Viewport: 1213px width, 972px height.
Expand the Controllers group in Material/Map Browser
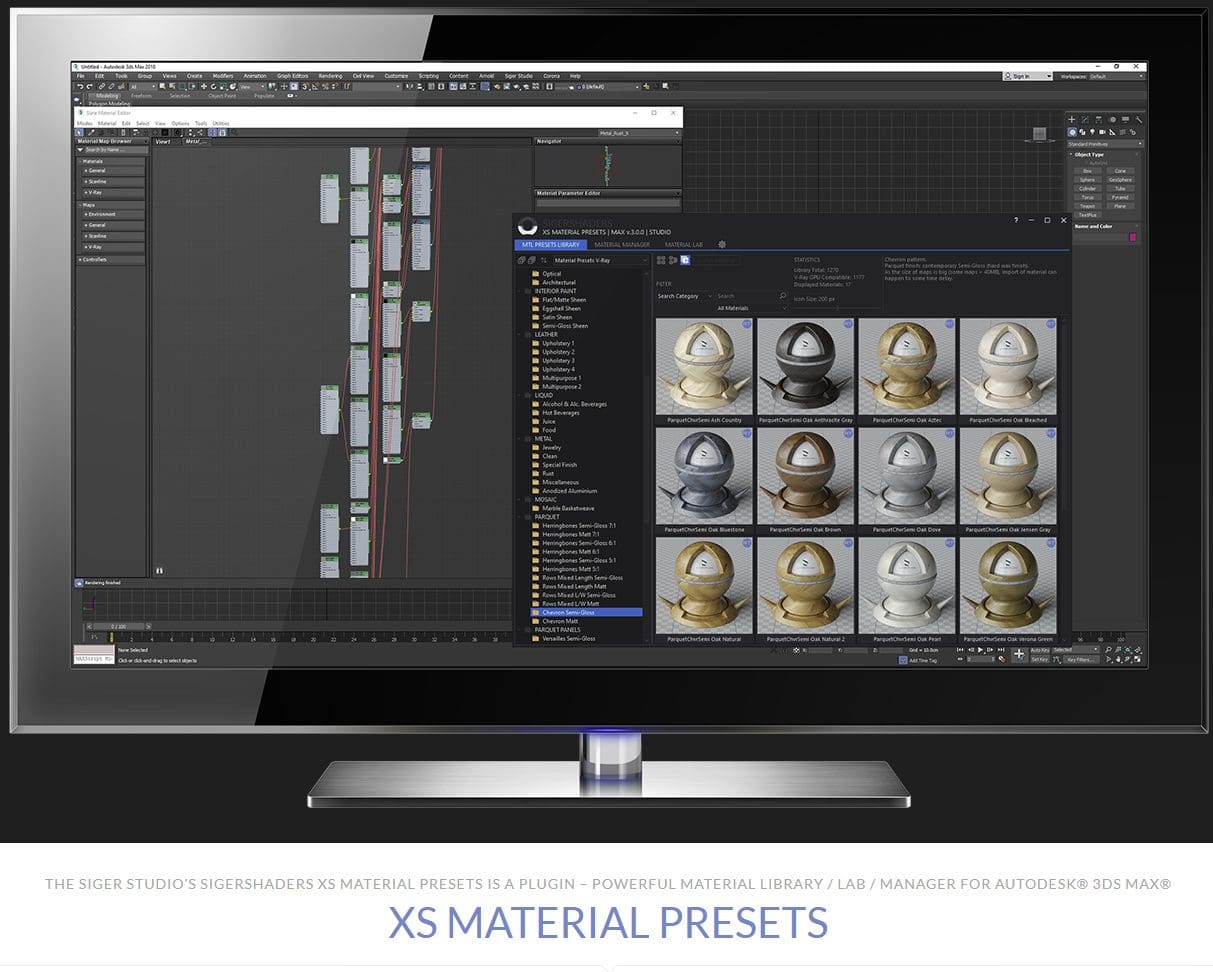(111, 259)
